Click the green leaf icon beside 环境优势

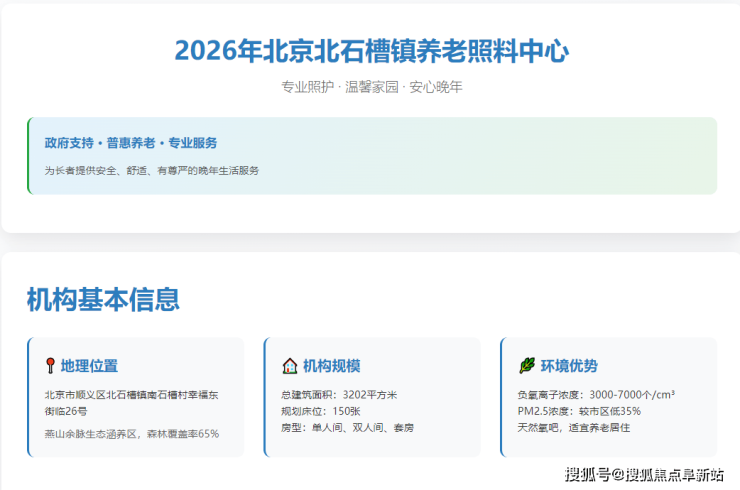[x=526, y=366]
